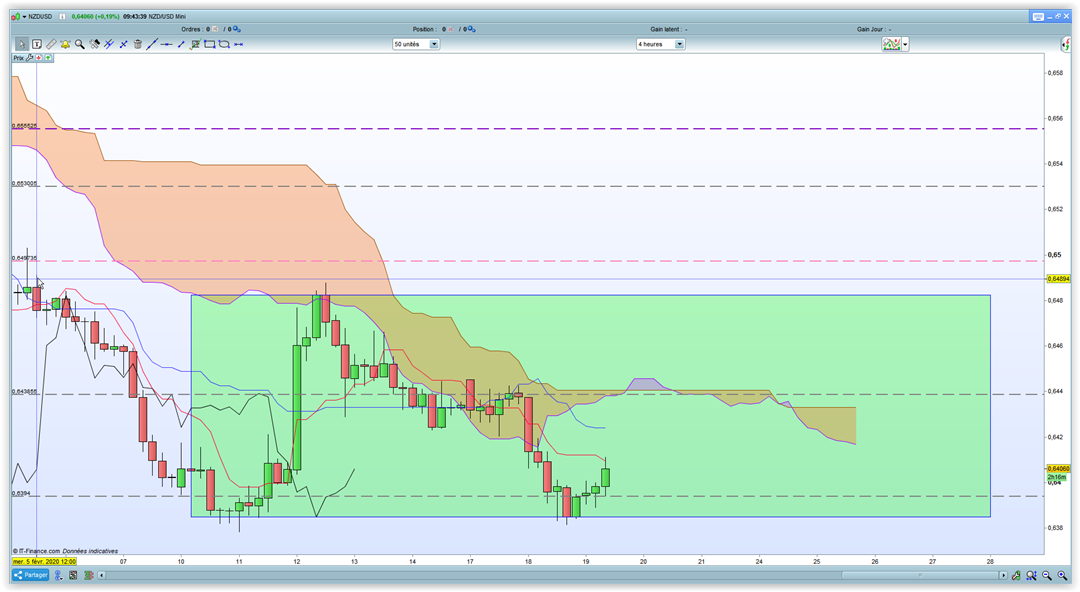Select the cursor pointer tool
Screen dimensions: 1080x592
pos(22,44)
